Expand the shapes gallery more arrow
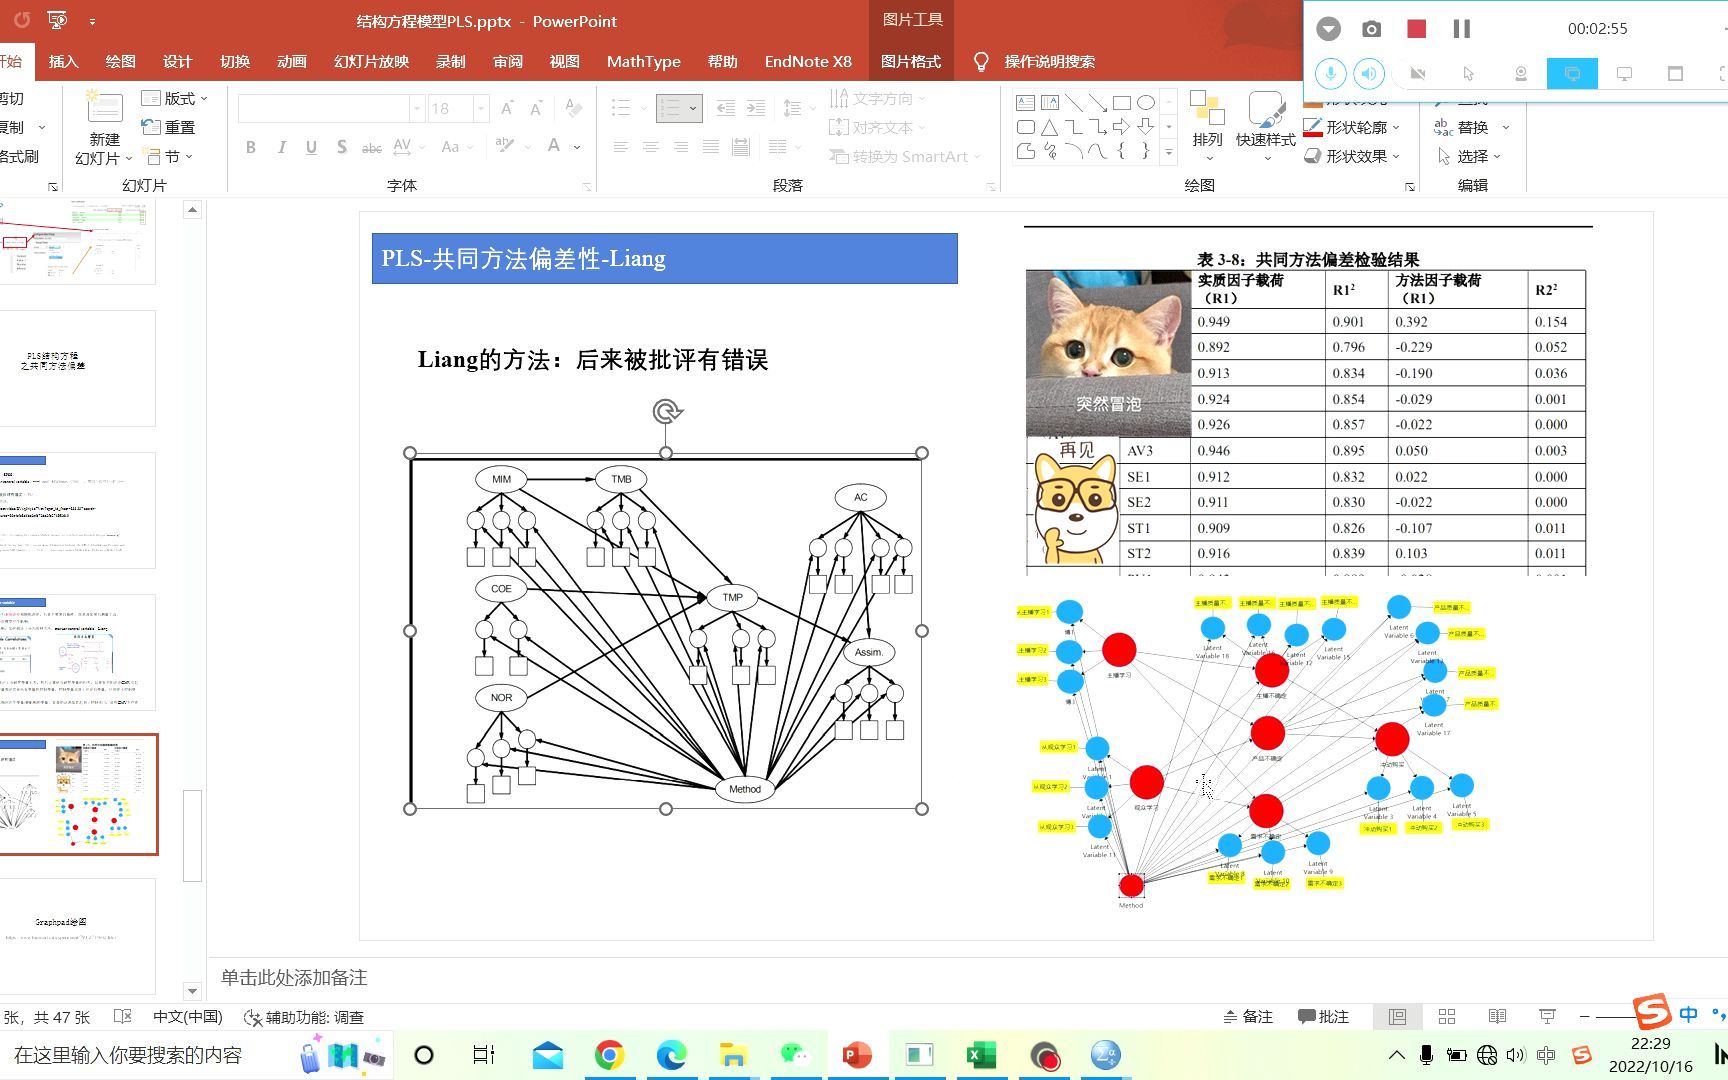 1170,152
